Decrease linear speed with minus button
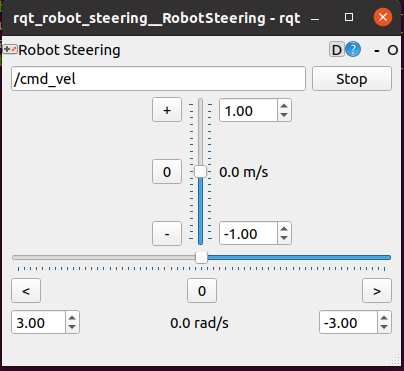 [167, 234]
